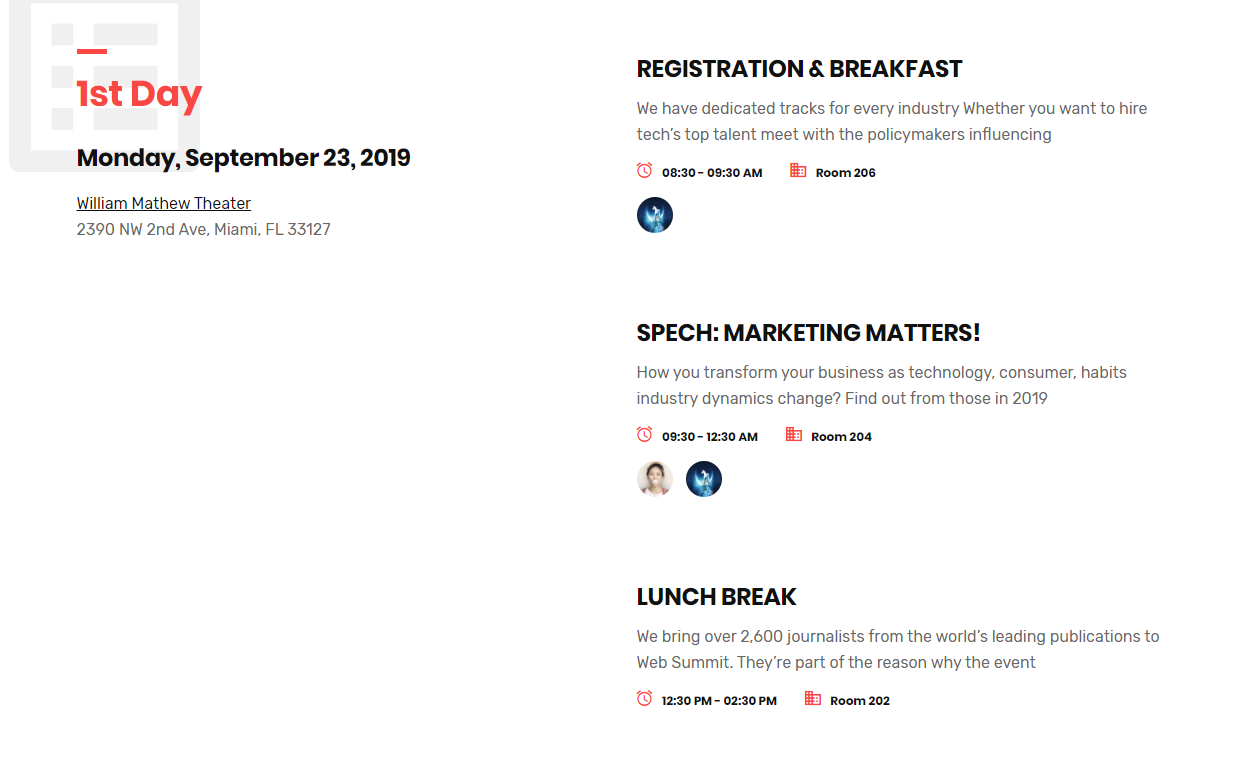Click the building icon next to Room 206
1239x762 pixels.
pyautogui.click(x=798, y=171)
